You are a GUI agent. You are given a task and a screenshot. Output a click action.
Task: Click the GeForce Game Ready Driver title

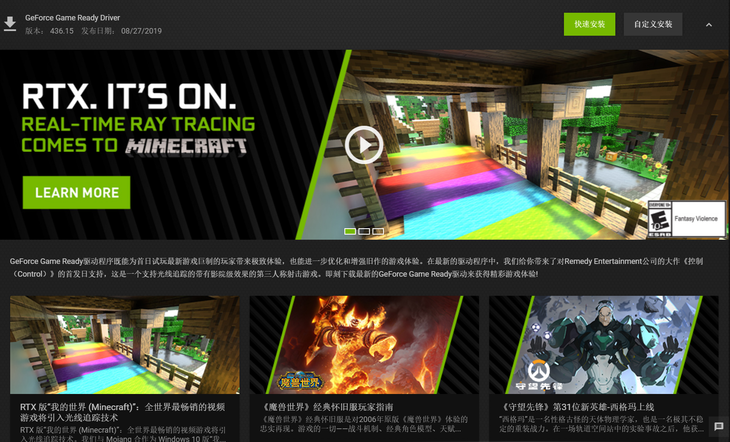72,18
